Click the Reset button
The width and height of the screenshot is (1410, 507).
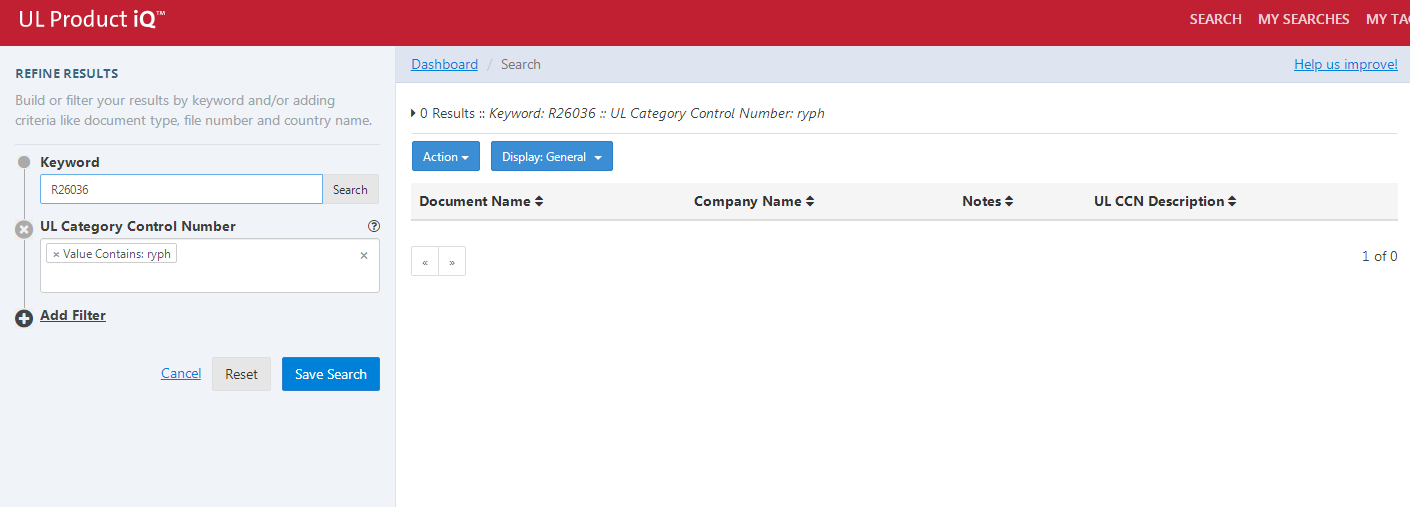coord(241,374)
